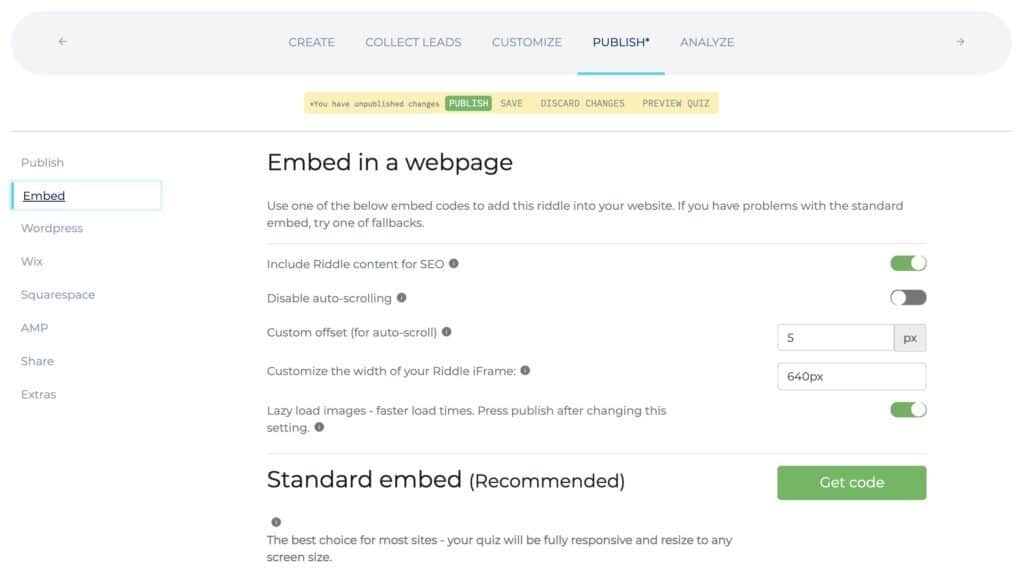Show info tooltip for iFrame width setting
1024x584 pixels.
point(525,370)
